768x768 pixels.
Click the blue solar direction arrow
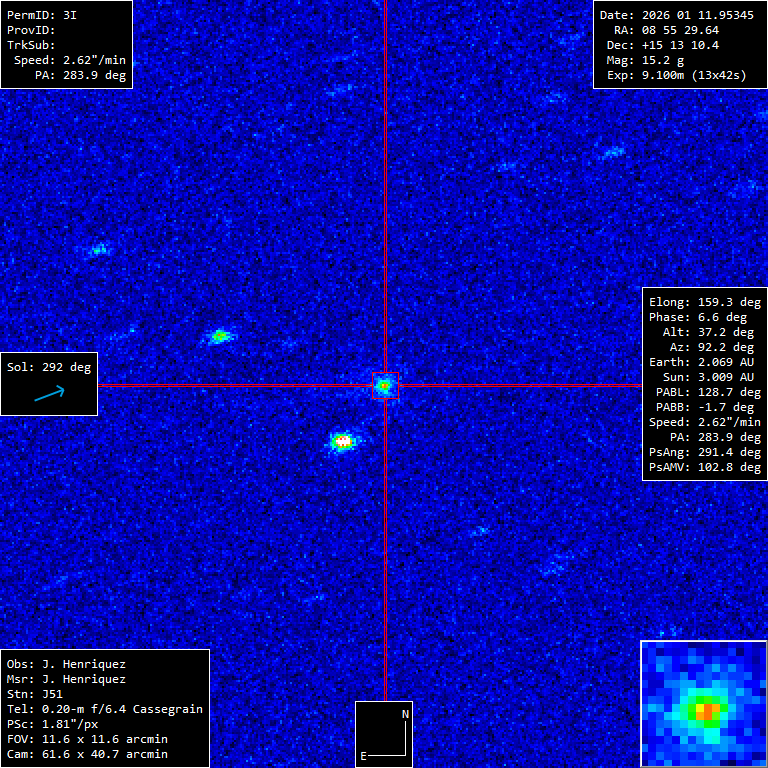(x=49, y=394)
